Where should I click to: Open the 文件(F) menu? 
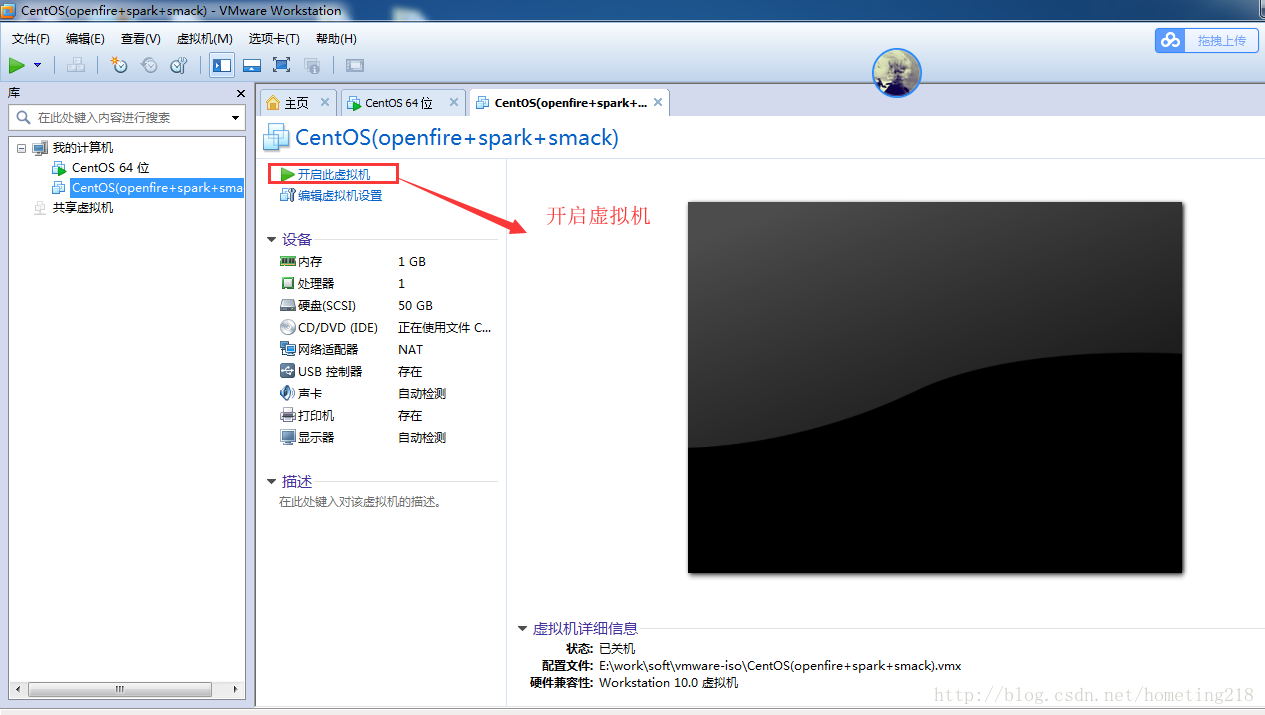(x=31, y=39)
